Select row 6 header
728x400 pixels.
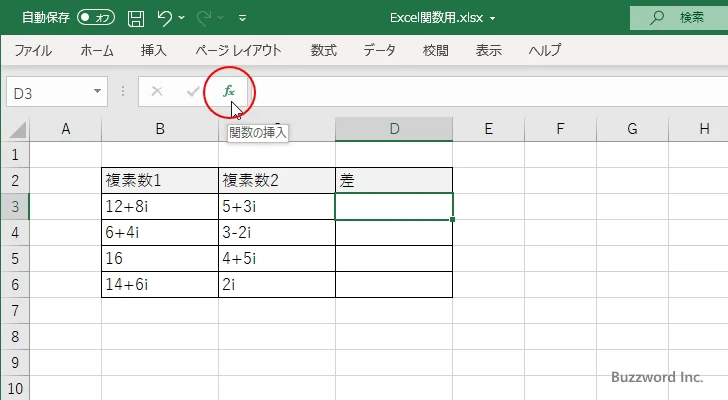point(15,284)
